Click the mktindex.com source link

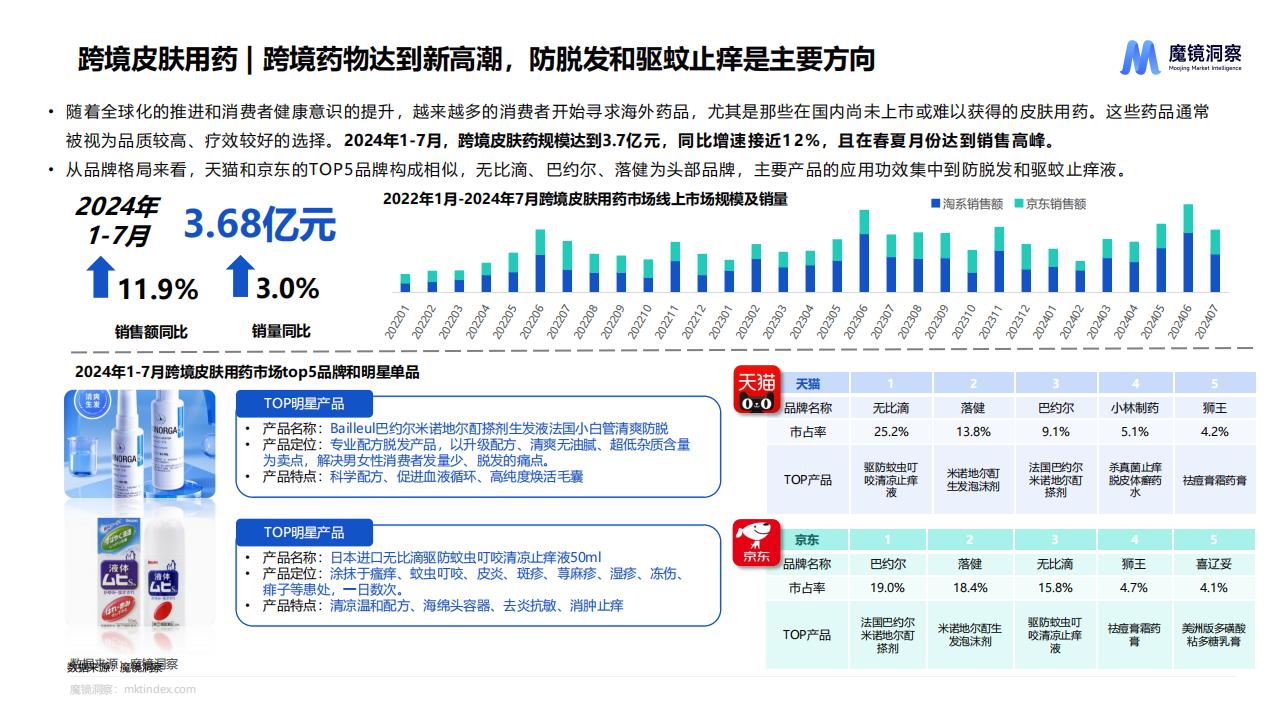132,689
